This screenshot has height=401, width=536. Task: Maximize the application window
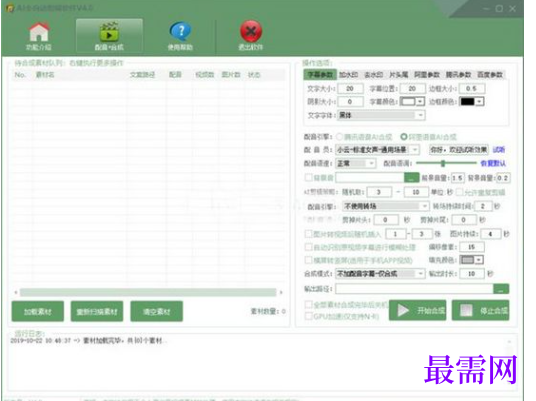[499, 9]
